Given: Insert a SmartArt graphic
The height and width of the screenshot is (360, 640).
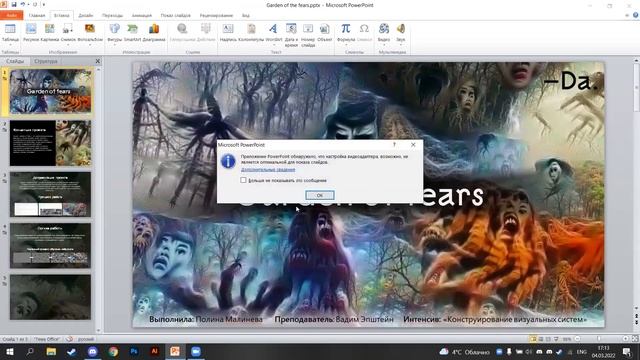Looking at the screenshot, I should click(x=132, y=32).
